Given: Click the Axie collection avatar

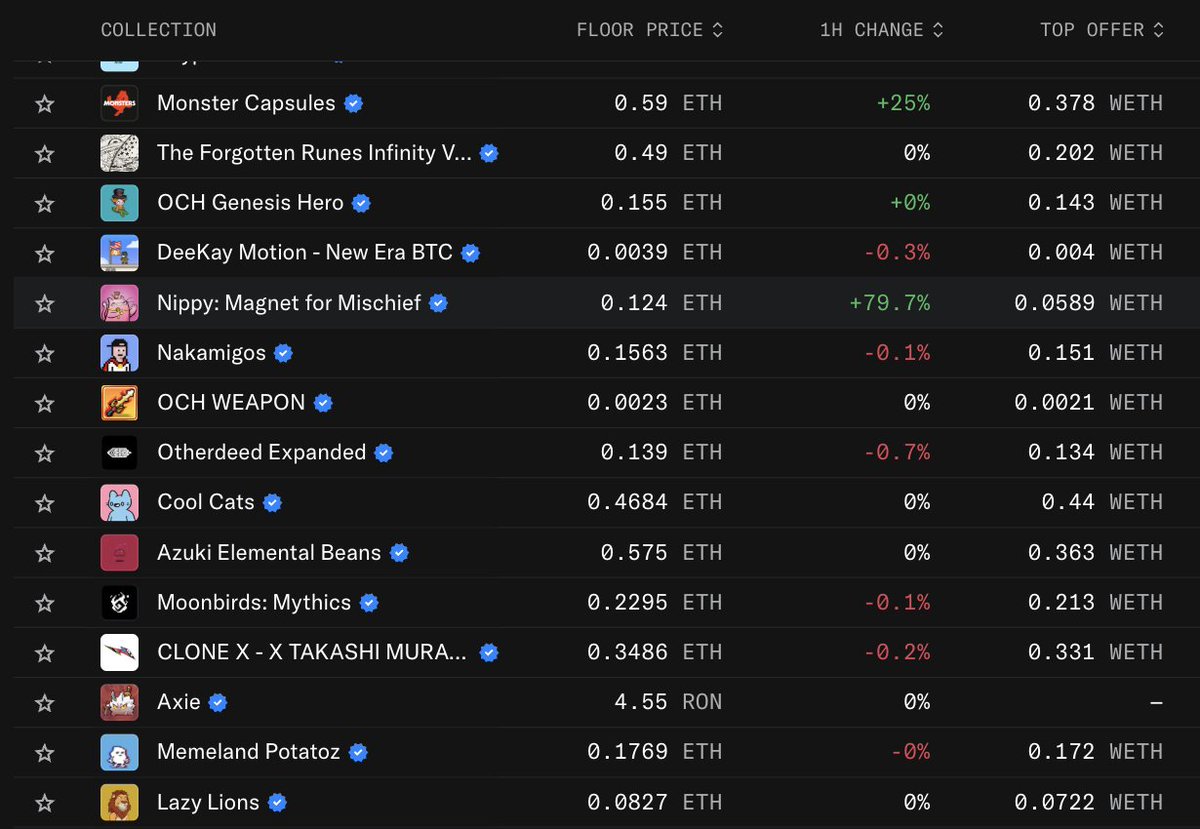Looking at the screenshot, I should click(x=120, y=703).
